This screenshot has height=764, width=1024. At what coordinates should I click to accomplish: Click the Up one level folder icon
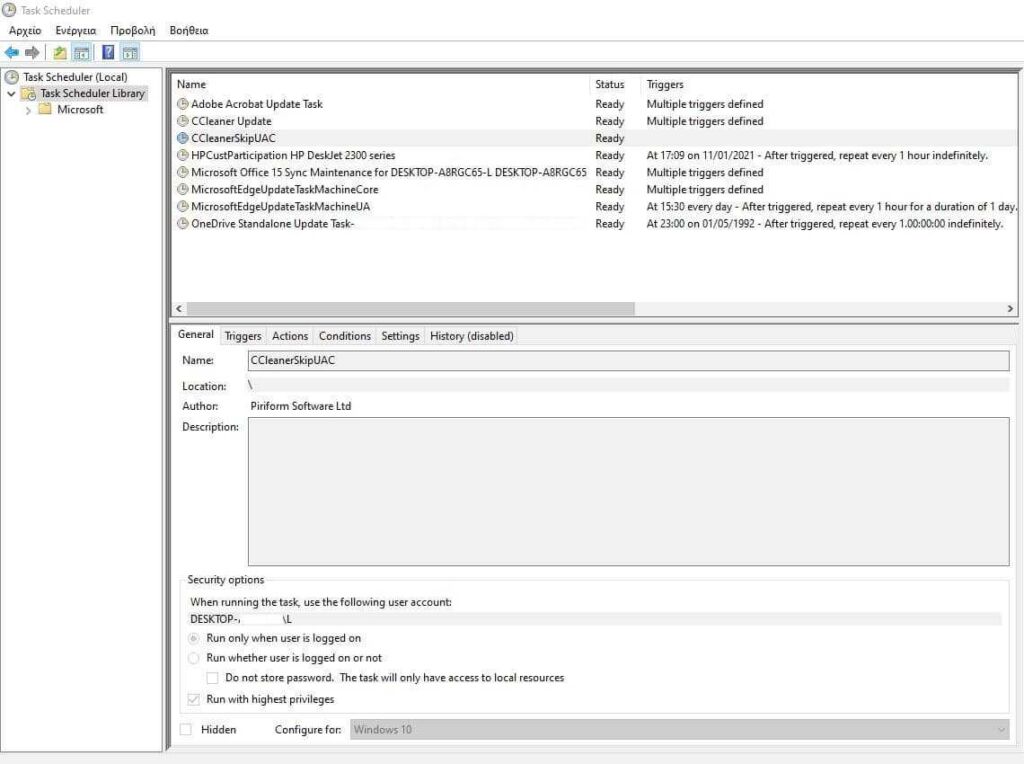(60, 52)
